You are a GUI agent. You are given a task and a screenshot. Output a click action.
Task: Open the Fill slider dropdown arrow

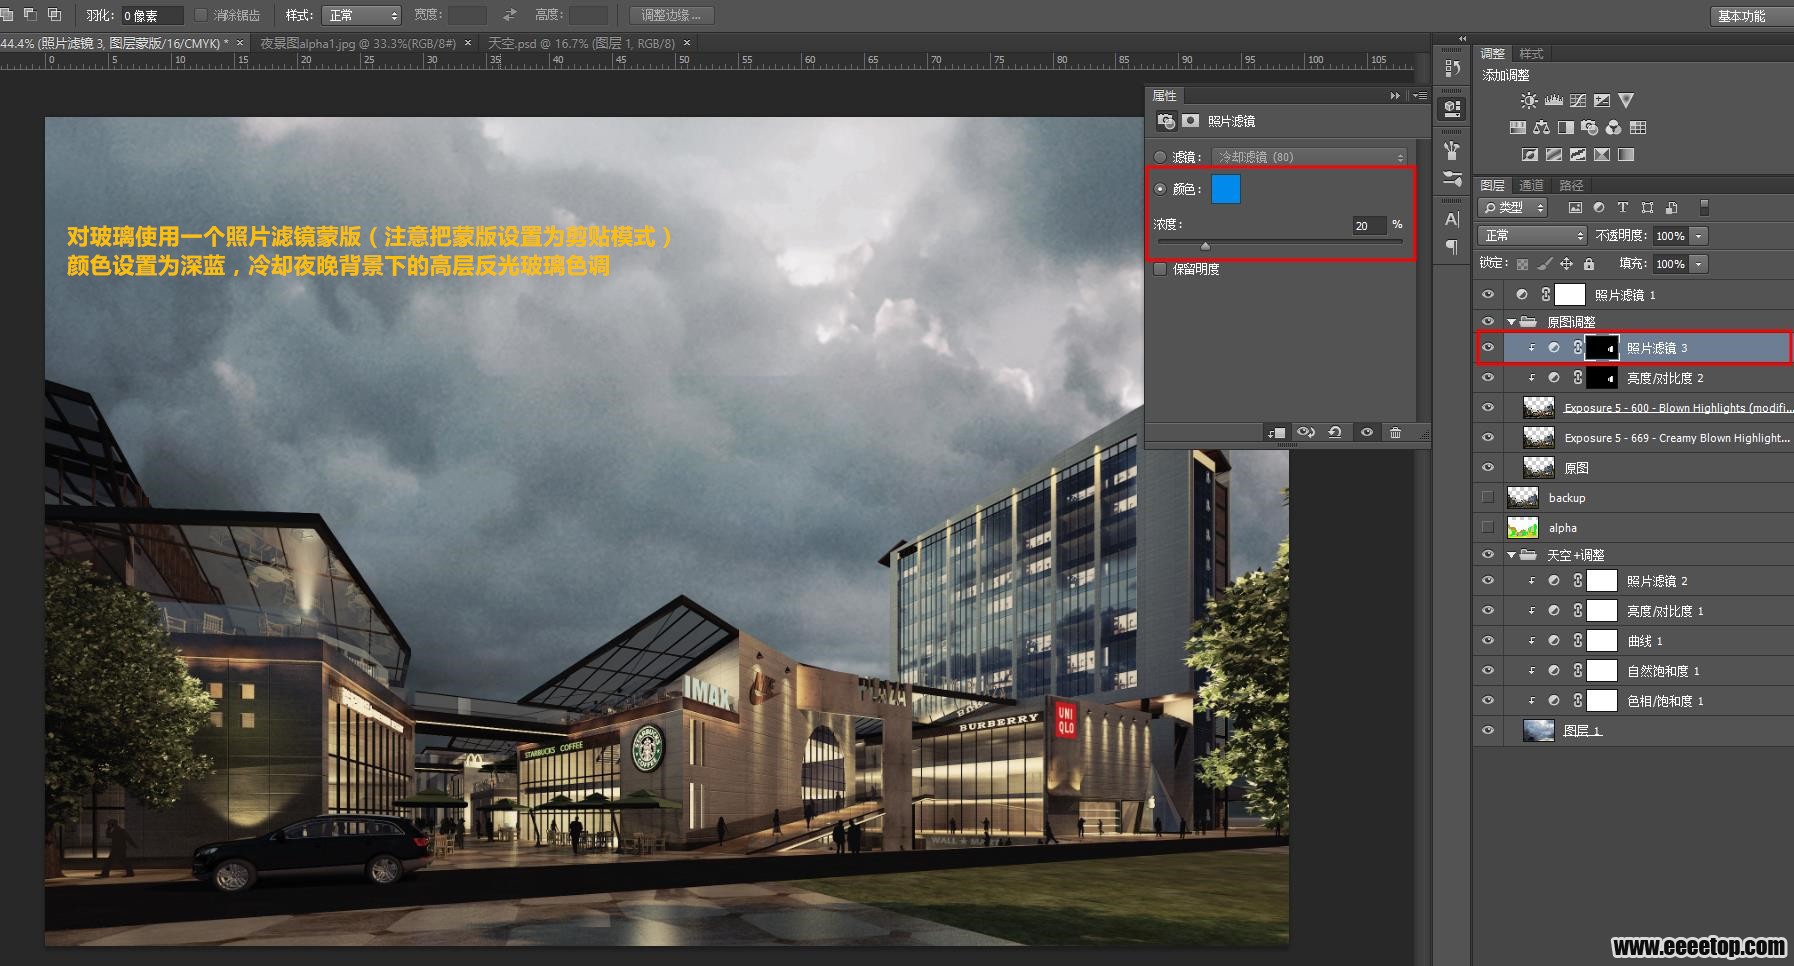coord(1699,264)
